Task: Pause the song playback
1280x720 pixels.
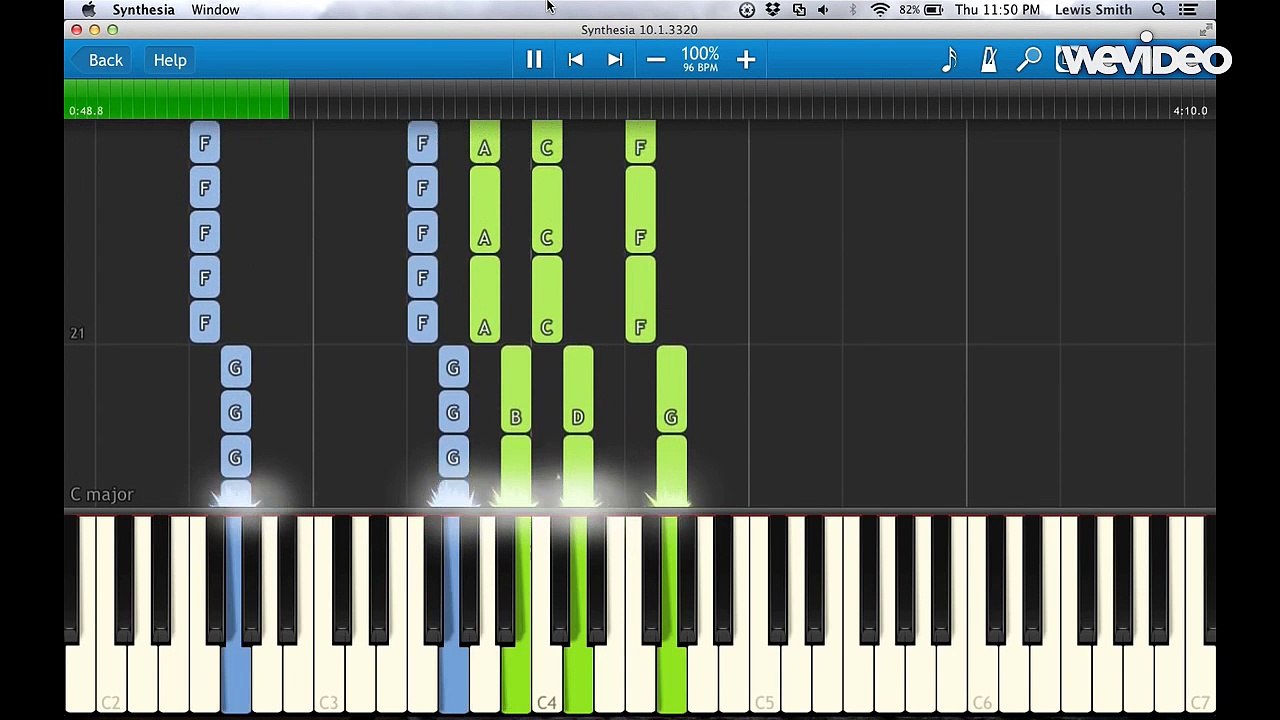Action: (x=534, y=60)
